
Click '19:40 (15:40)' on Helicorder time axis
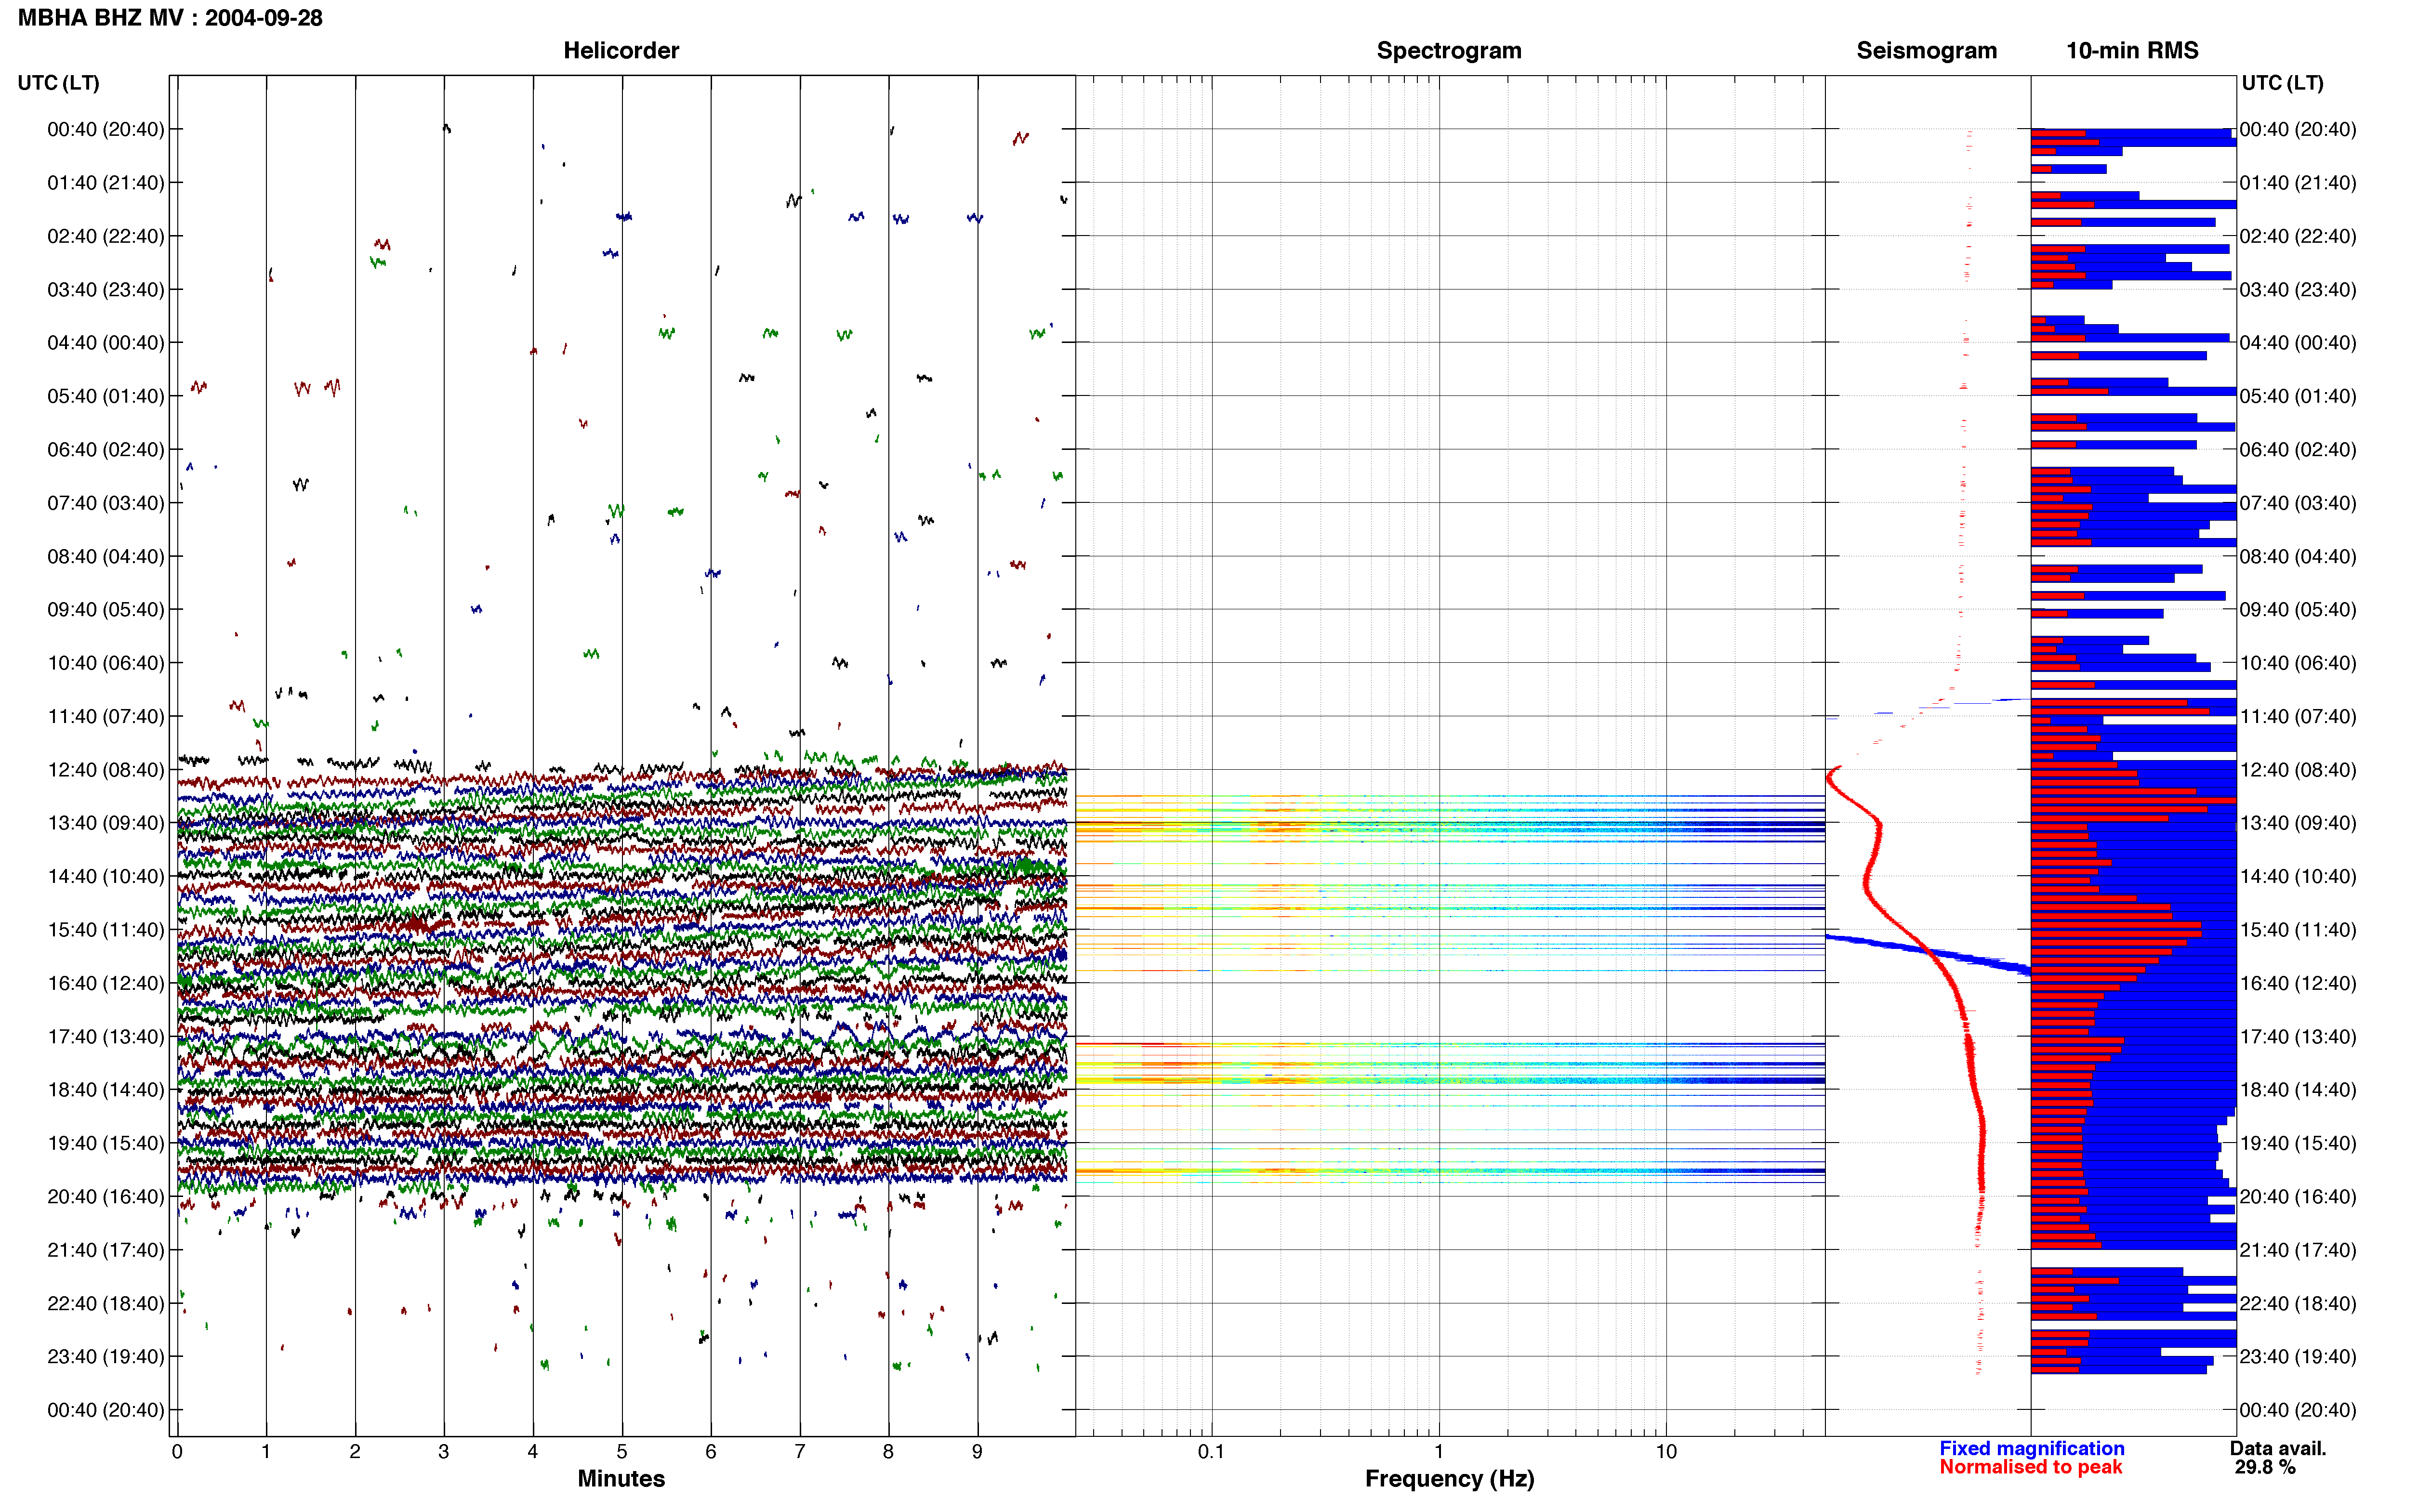[106, 1143]
